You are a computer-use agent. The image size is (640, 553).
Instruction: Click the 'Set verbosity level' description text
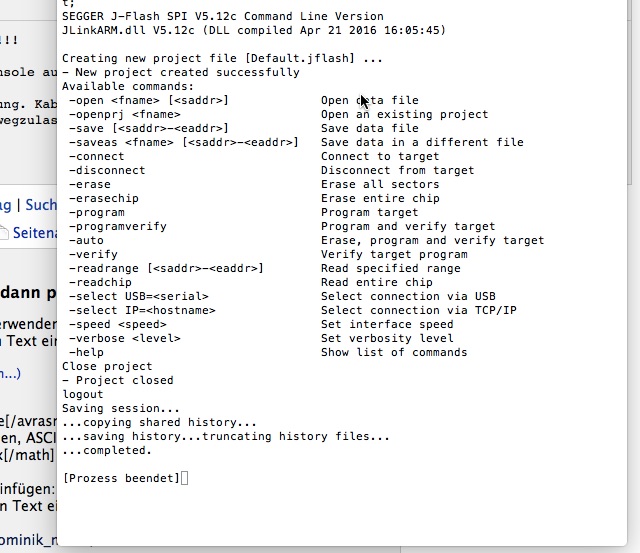pos(387,338)
